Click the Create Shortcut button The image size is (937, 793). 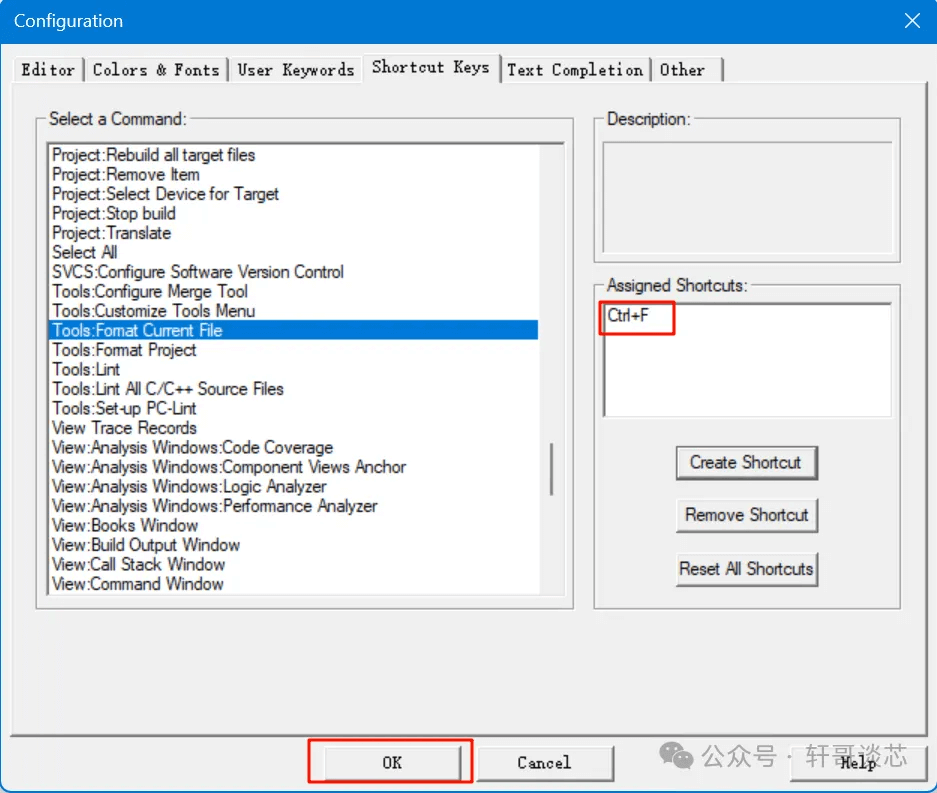click(745, 463)
